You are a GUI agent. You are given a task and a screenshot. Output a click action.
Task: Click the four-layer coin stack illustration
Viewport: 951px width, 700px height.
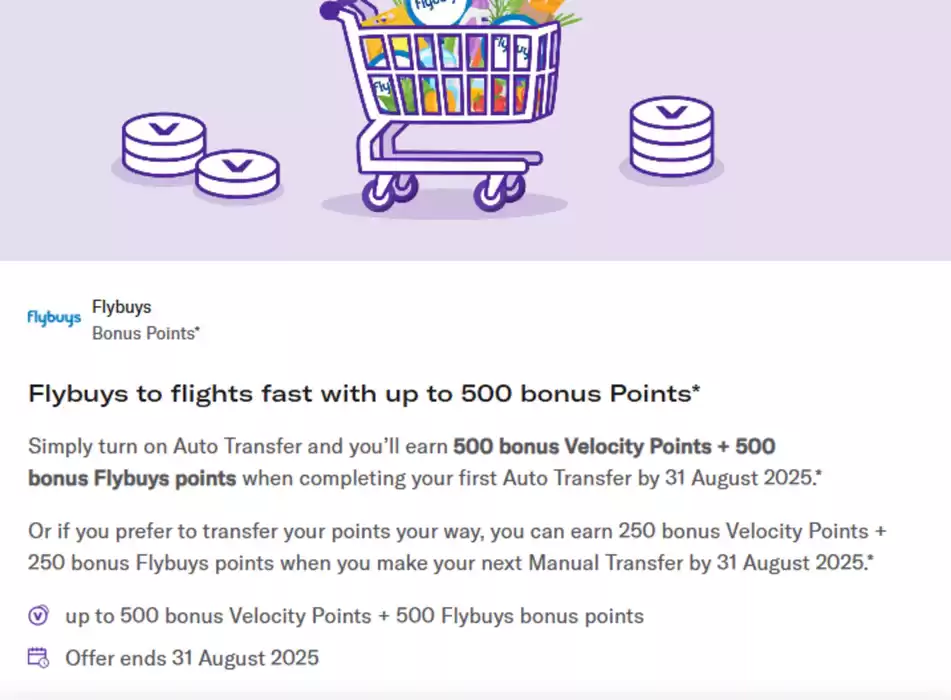point(671,137)
